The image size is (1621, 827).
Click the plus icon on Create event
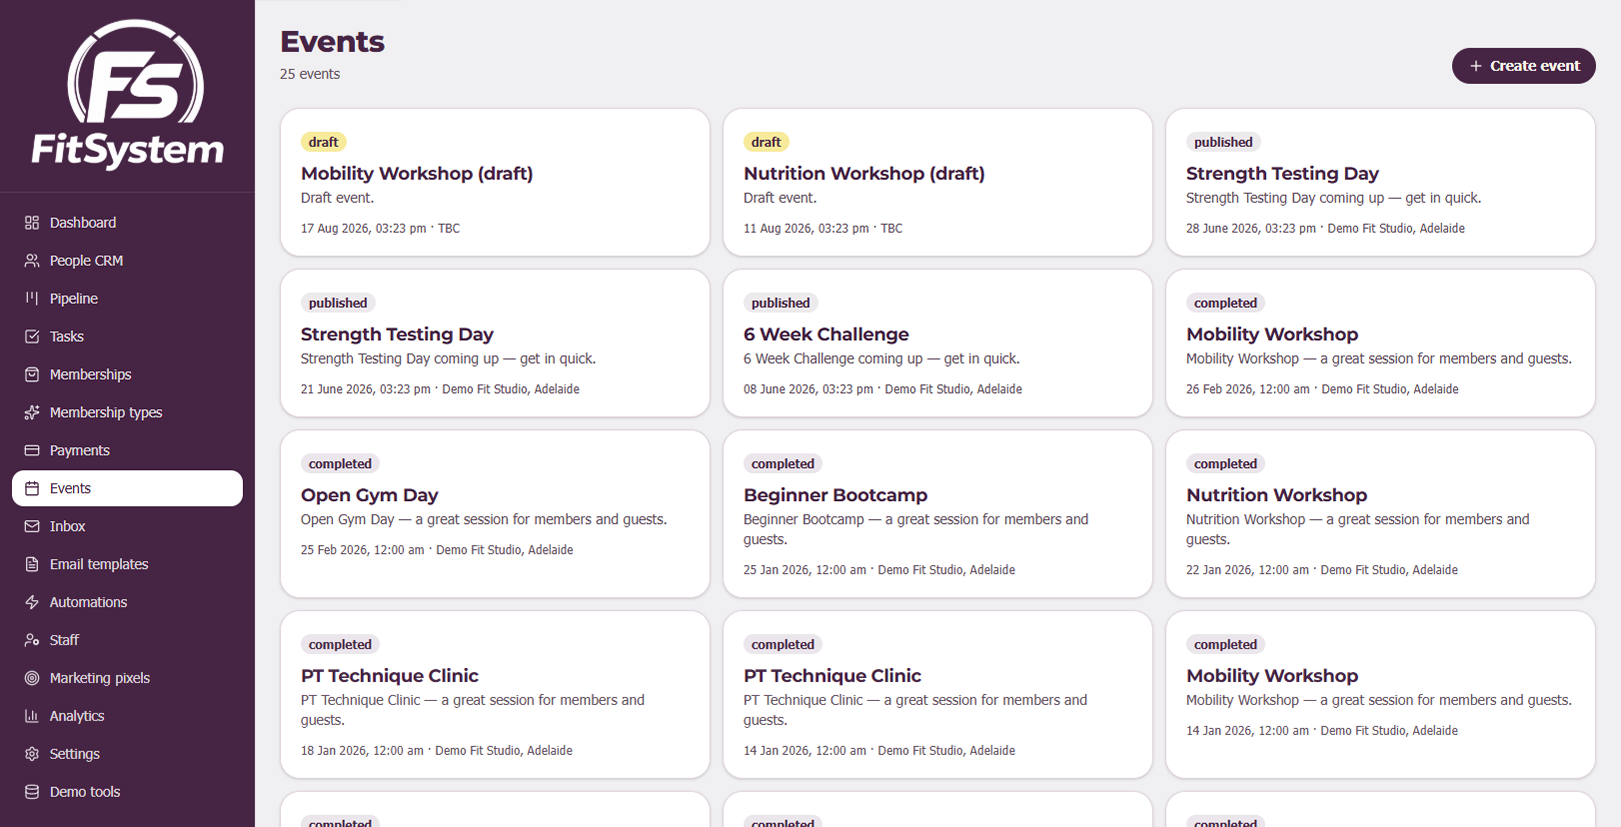click(x=1475, y=66)
